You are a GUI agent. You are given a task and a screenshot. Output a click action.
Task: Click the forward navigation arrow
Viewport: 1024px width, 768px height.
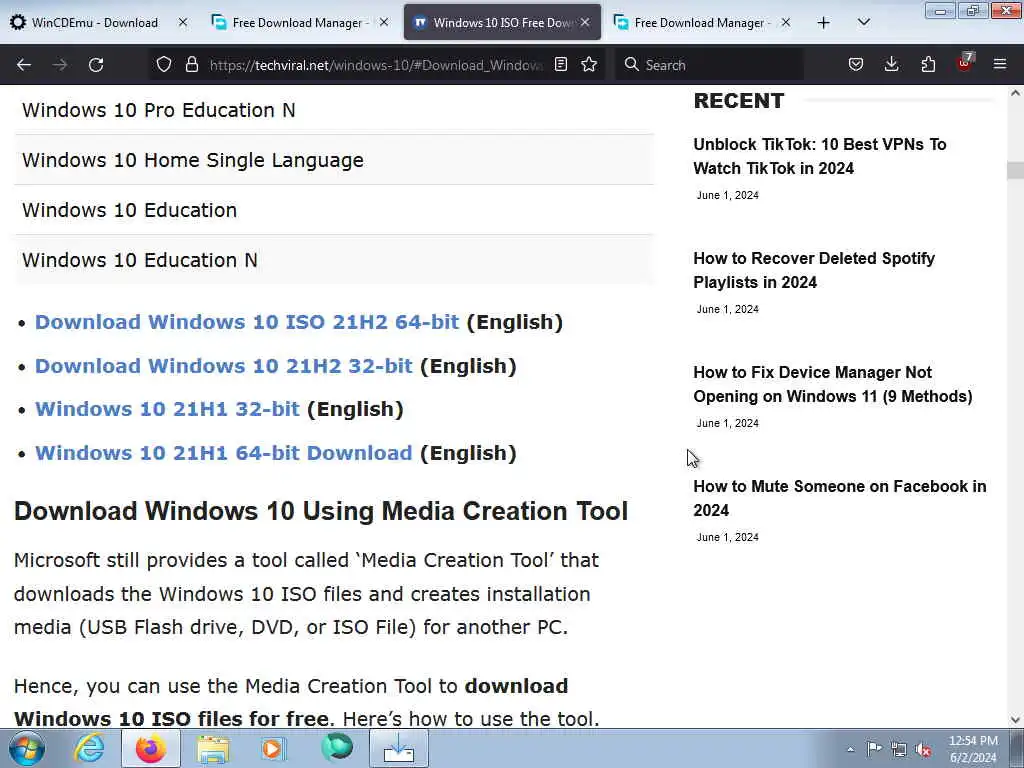pos(60,65)
